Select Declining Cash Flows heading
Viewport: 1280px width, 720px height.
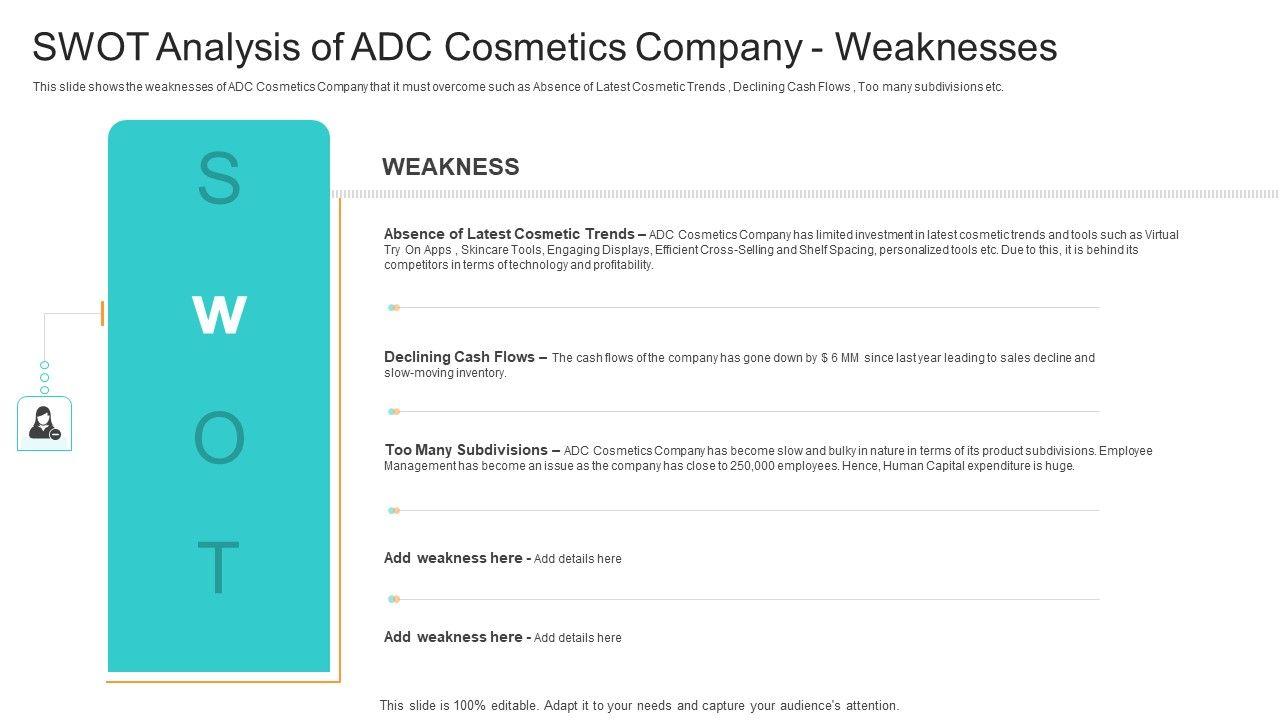point(465,357)
